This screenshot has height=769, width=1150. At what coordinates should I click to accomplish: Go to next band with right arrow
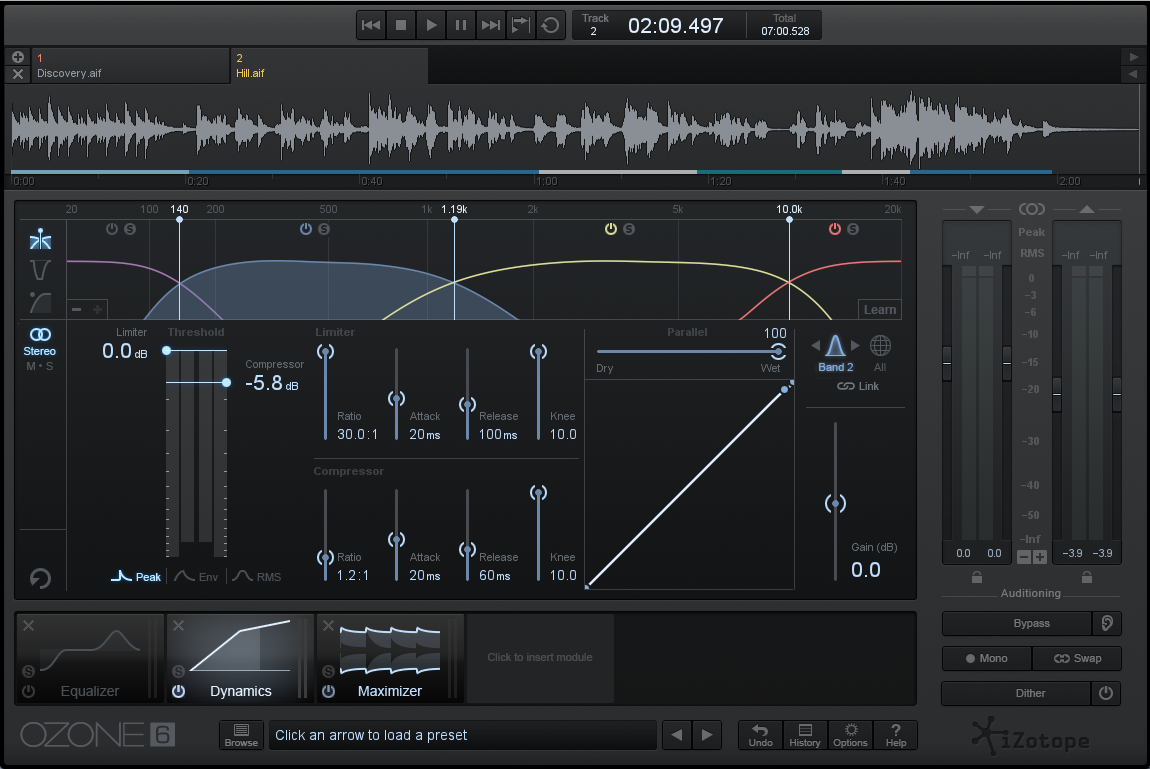(x=855, y=345)
